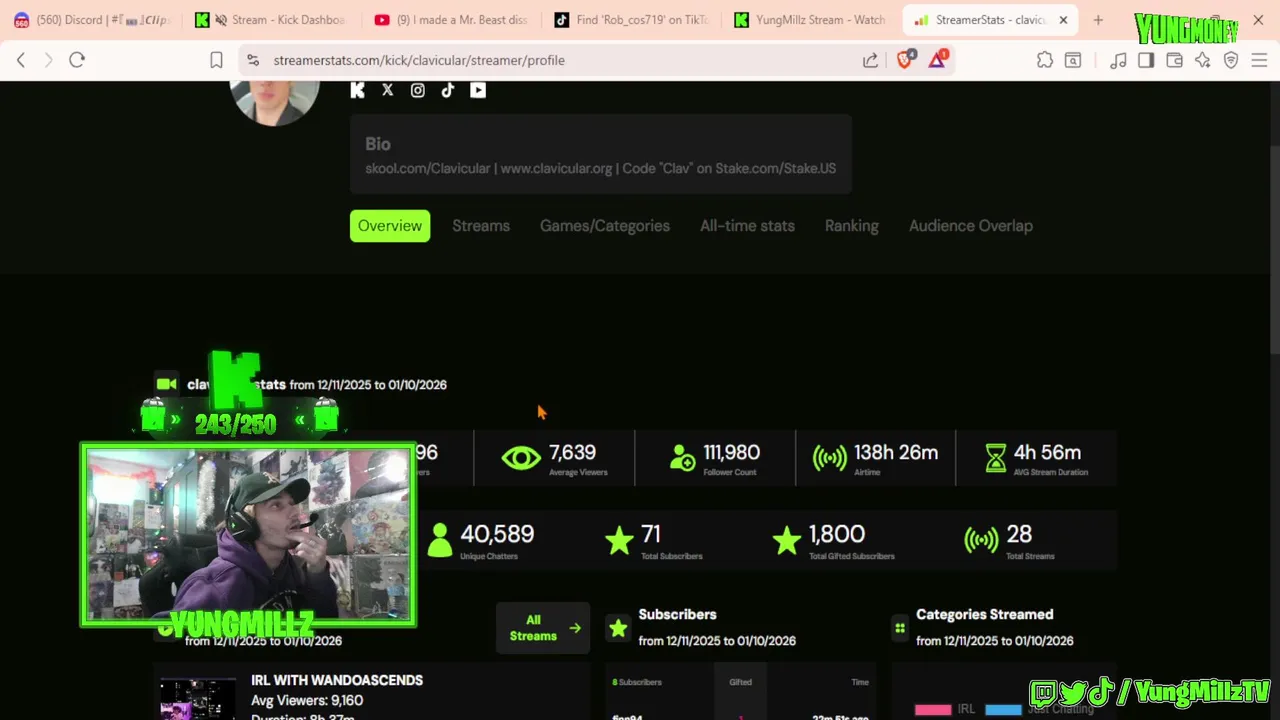The width and height of the screenshot is (1280, 720).
Task: Click the Average Viewers eye icon
Action: pyautogui.click(x=521, y=458)
